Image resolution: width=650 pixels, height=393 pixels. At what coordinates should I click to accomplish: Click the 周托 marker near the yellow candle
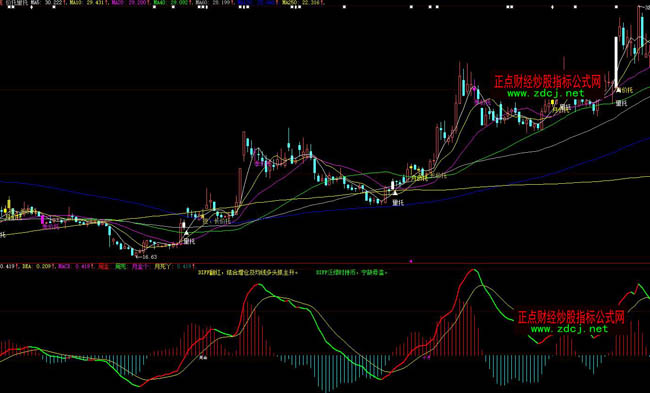point(565,107)
